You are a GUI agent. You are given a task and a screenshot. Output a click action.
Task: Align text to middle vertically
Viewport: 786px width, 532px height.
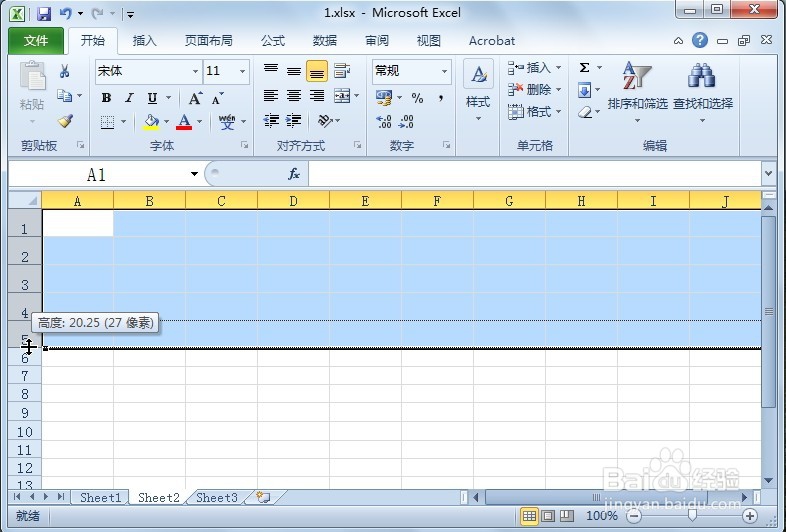(x=294, y=71)
